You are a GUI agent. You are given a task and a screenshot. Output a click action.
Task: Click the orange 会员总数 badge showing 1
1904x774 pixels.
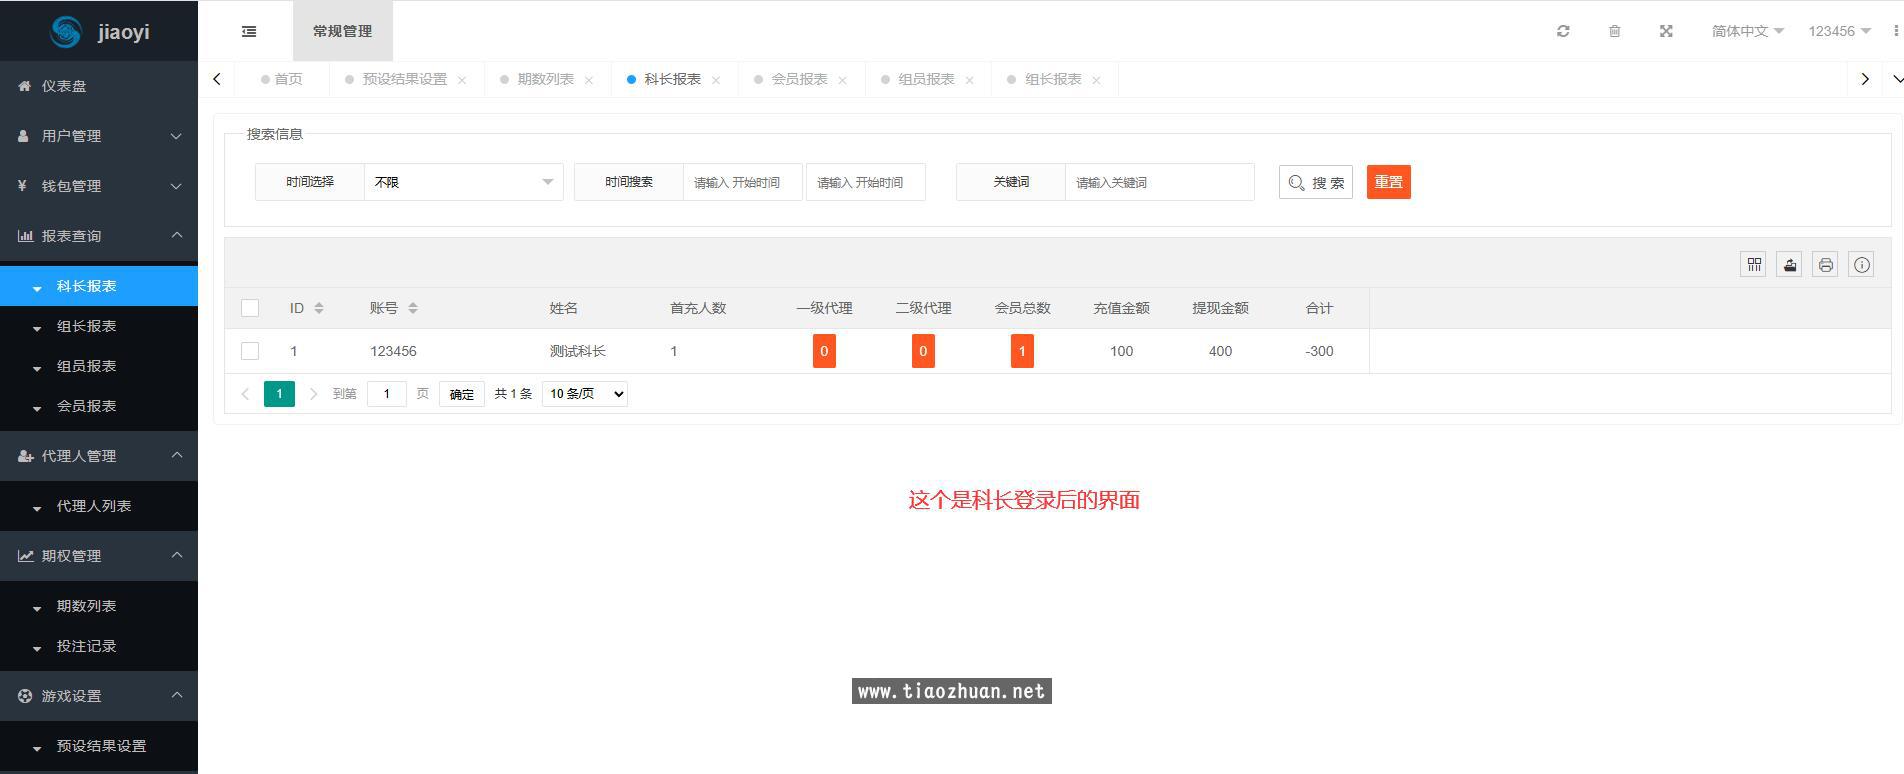click(1021, 351)
